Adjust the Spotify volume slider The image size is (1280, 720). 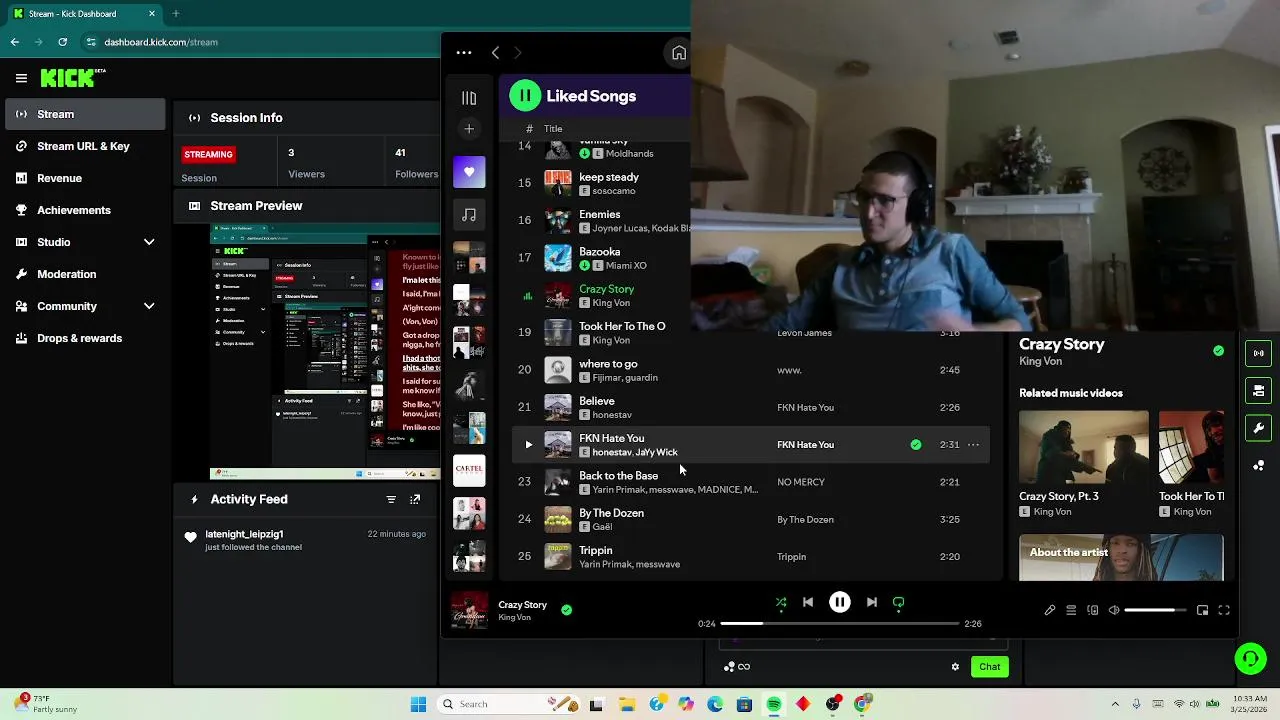(1155, 610)
